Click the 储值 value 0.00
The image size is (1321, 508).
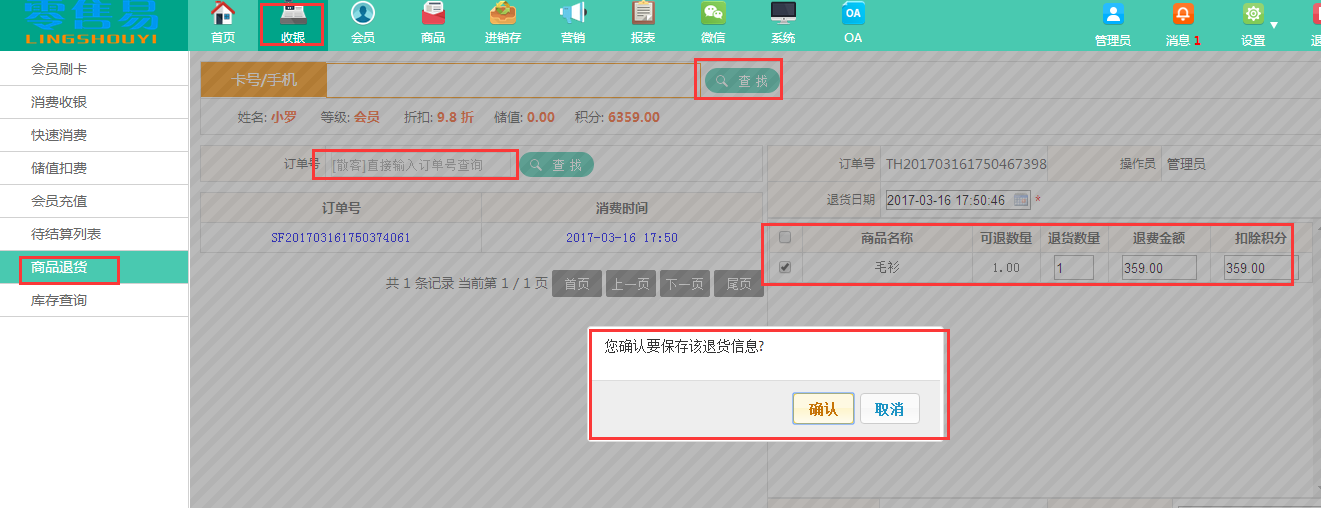541,117
